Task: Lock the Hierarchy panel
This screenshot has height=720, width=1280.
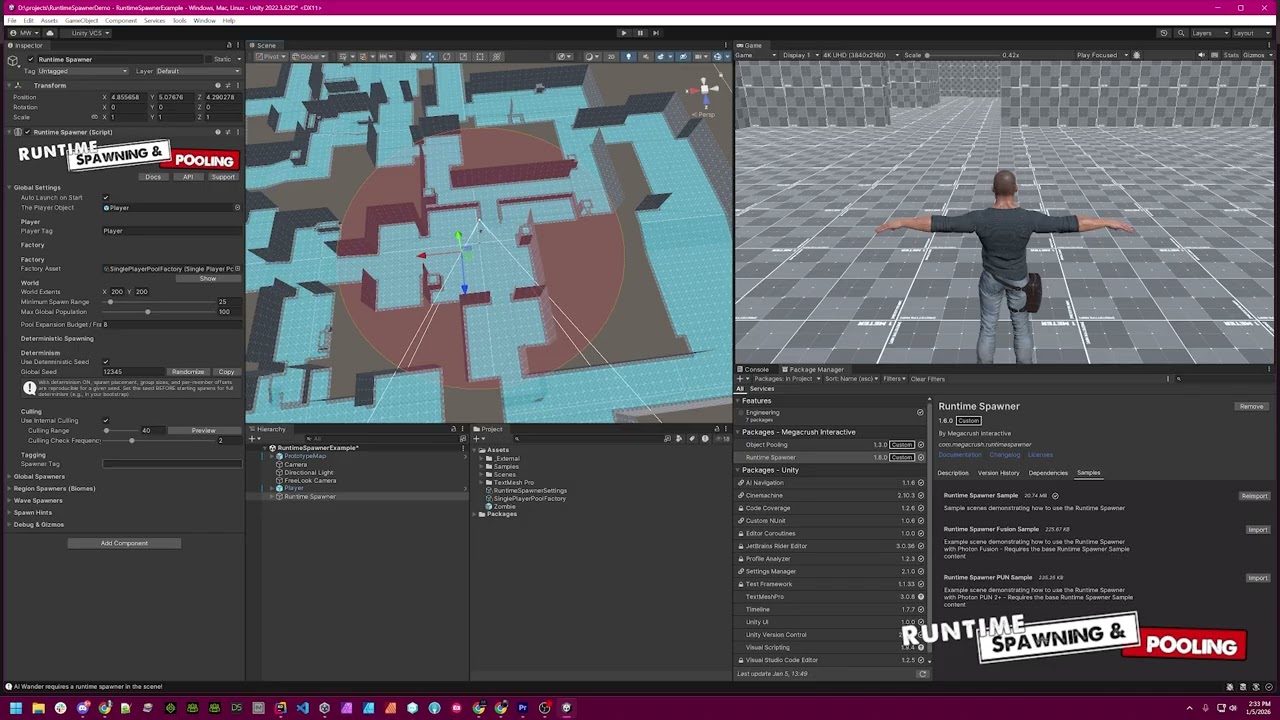Action: (x=453, y=429)
